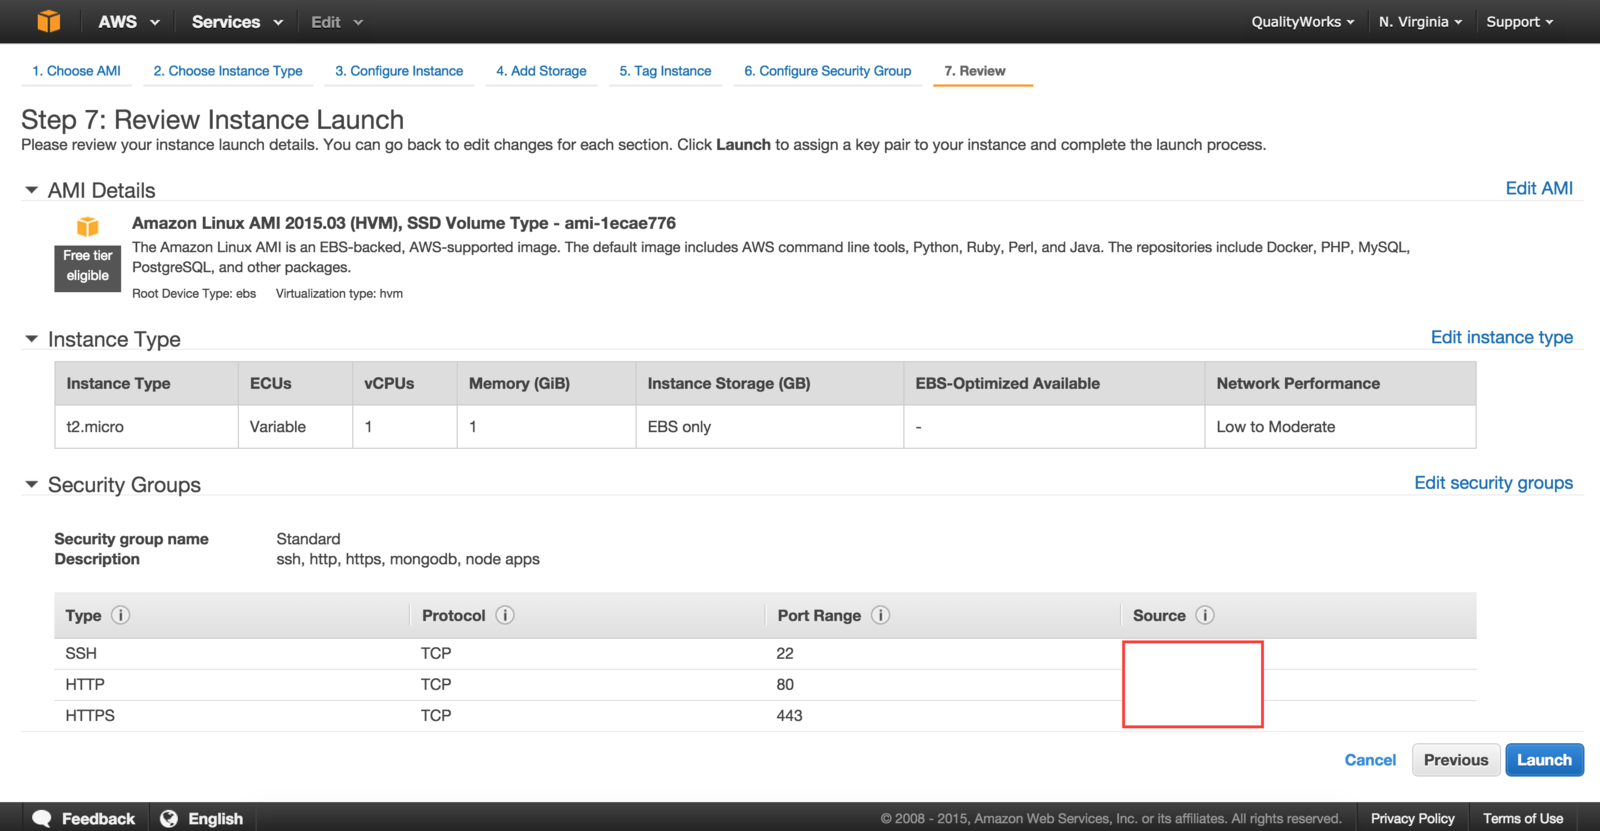Go to step 6 Configure Security Group tab
Image resolution: width=1600 pixels, height=831 pixels.
[828, 71]
